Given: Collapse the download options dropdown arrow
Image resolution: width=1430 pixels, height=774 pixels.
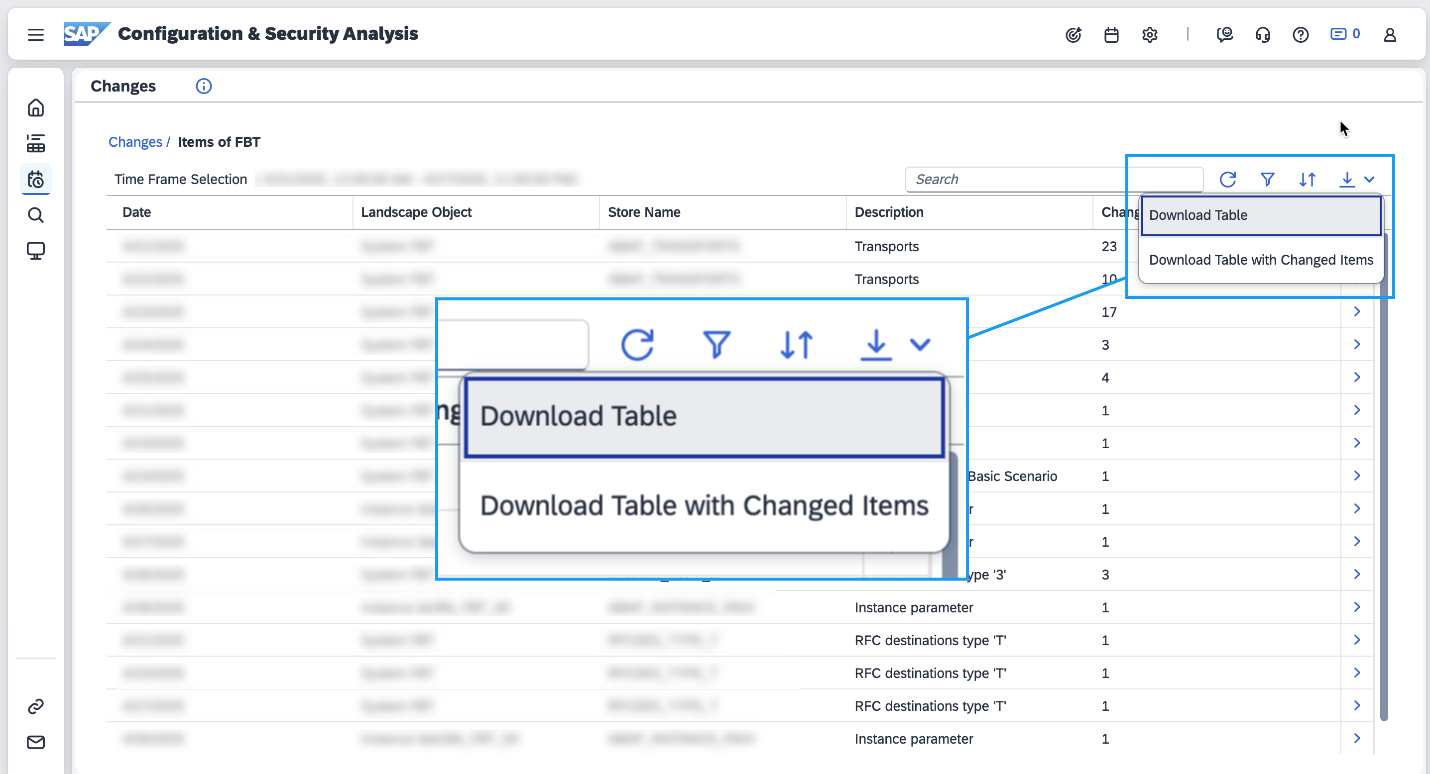Looking at the screenshot, I should click(x=1369, y=180).
